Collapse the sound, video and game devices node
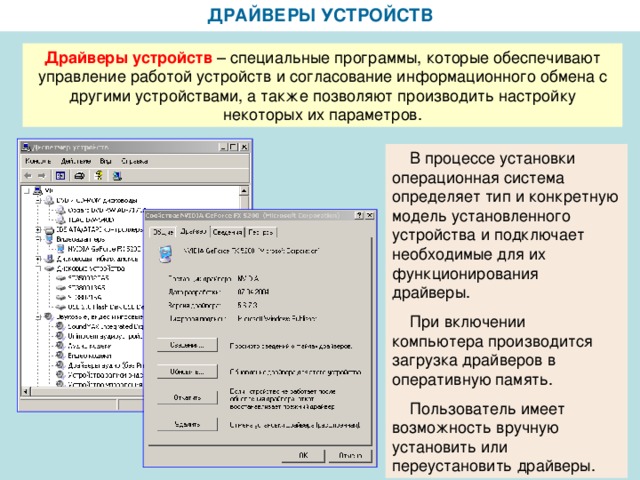Viewport: 640px width, 480px height. pos(38,317)
